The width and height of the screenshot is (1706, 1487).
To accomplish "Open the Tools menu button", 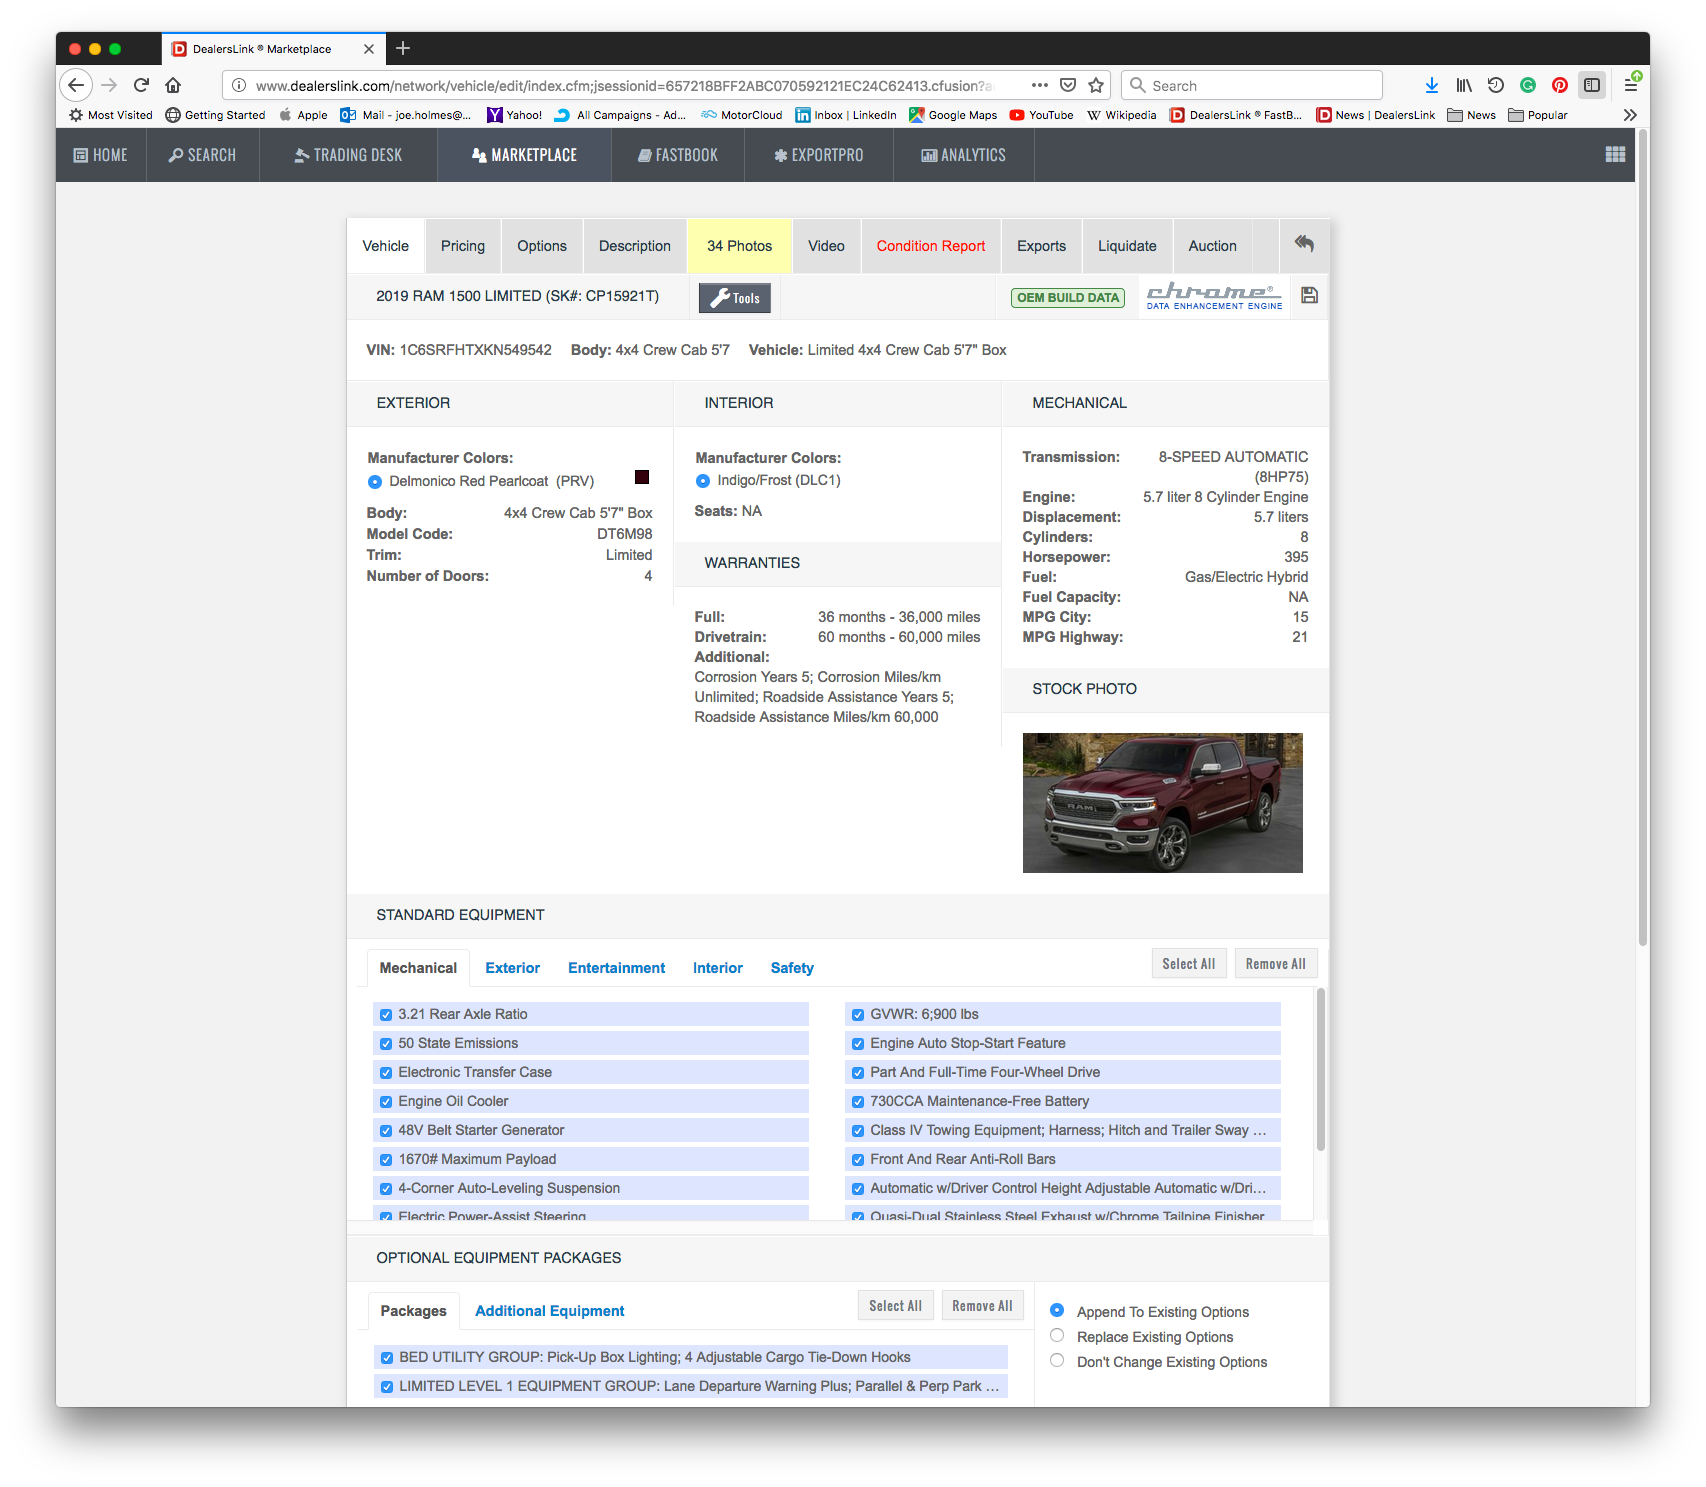I will 735,298.
